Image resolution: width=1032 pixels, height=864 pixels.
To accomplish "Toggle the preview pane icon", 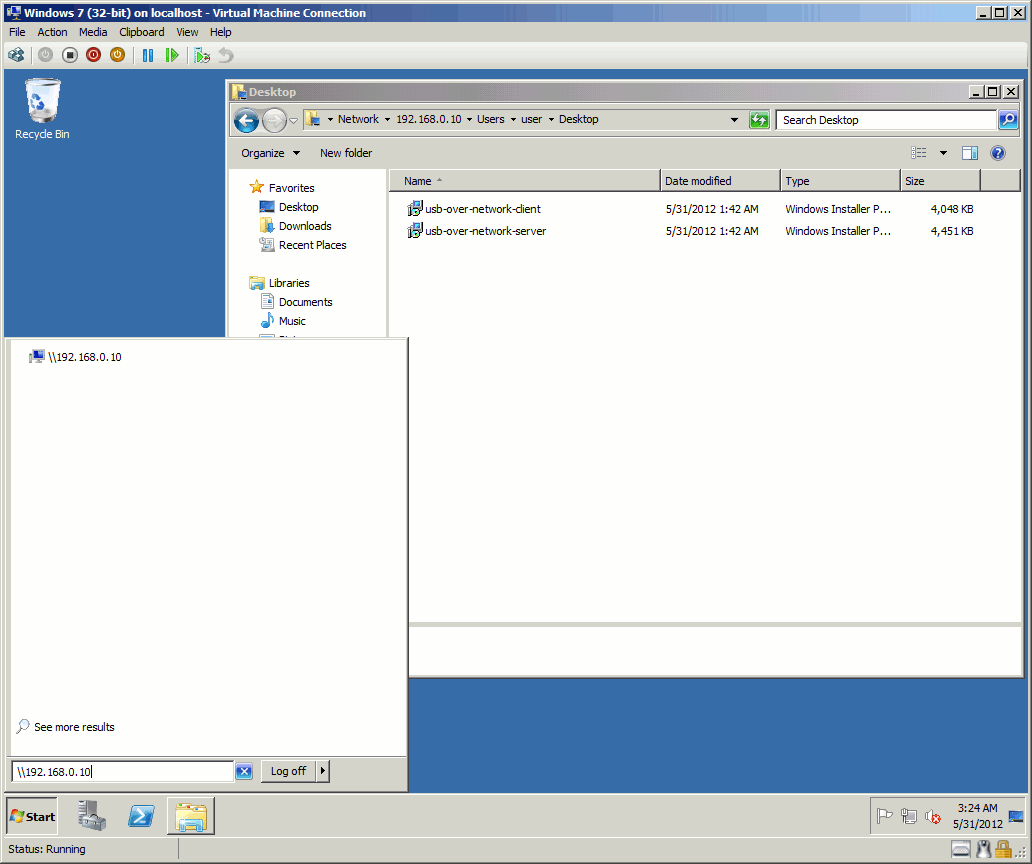I will 969,153.
